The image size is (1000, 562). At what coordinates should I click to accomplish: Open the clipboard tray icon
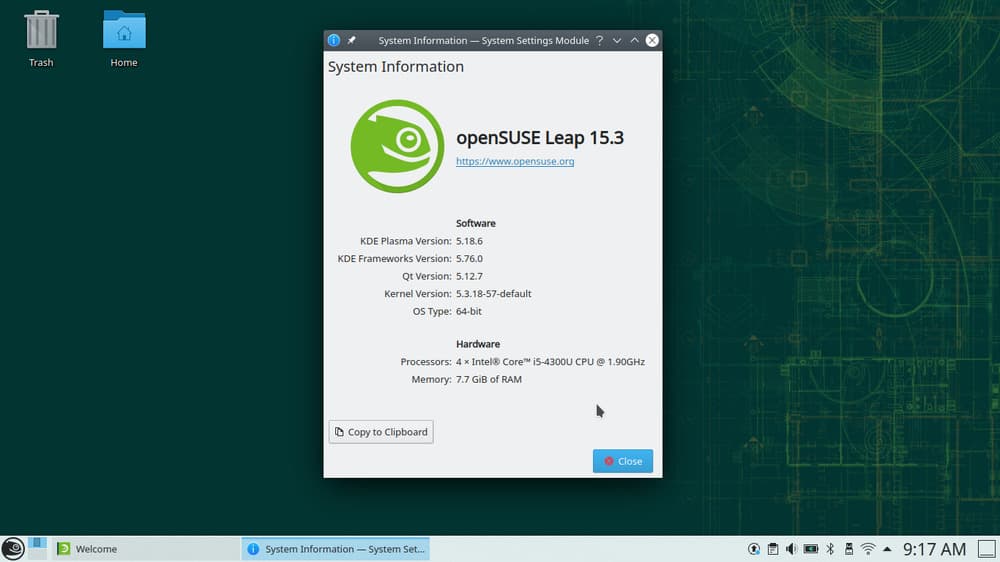(772, 549)
